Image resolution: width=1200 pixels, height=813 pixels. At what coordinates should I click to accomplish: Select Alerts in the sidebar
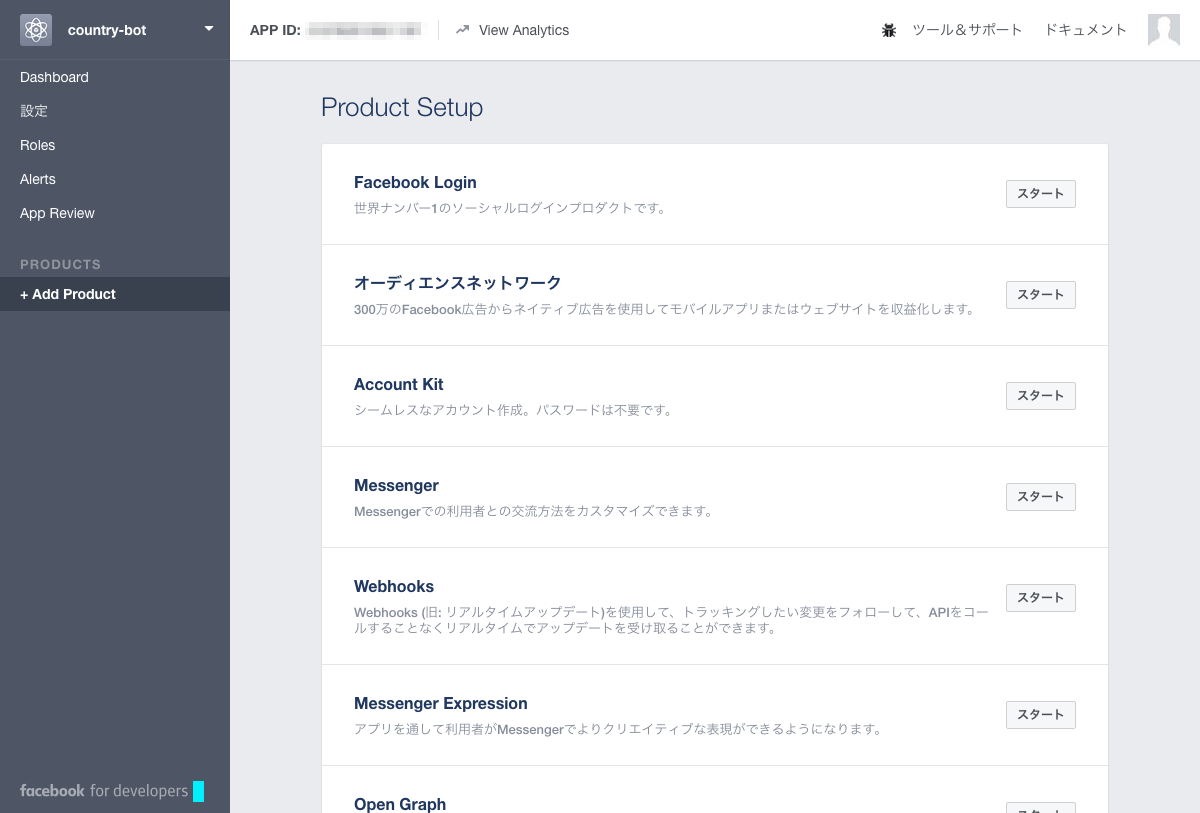(x=38, y=179)
